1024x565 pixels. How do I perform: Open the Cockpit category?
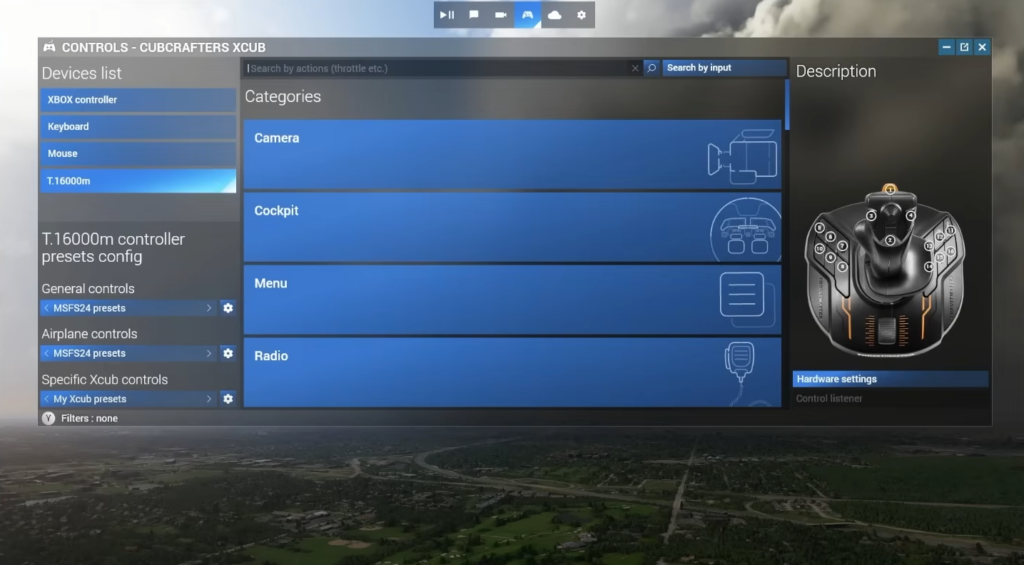coord(512,227)
